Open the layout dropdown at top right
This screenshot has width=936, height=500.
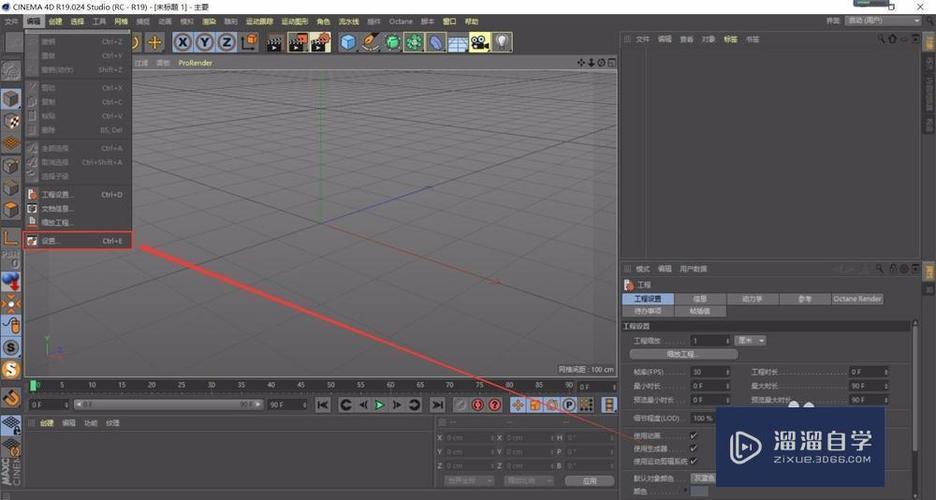pos(883,21)
